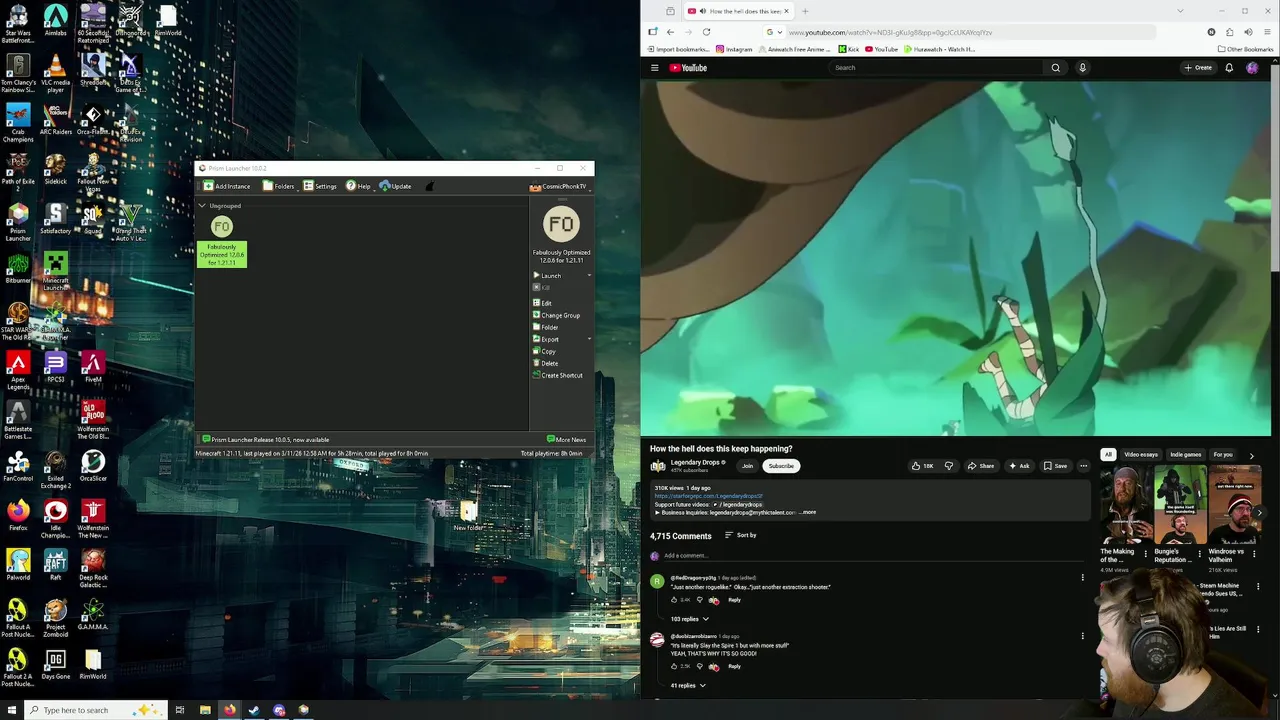Like the video with 18K likes
1280x720 pixels.
click(x=922, y=466)
